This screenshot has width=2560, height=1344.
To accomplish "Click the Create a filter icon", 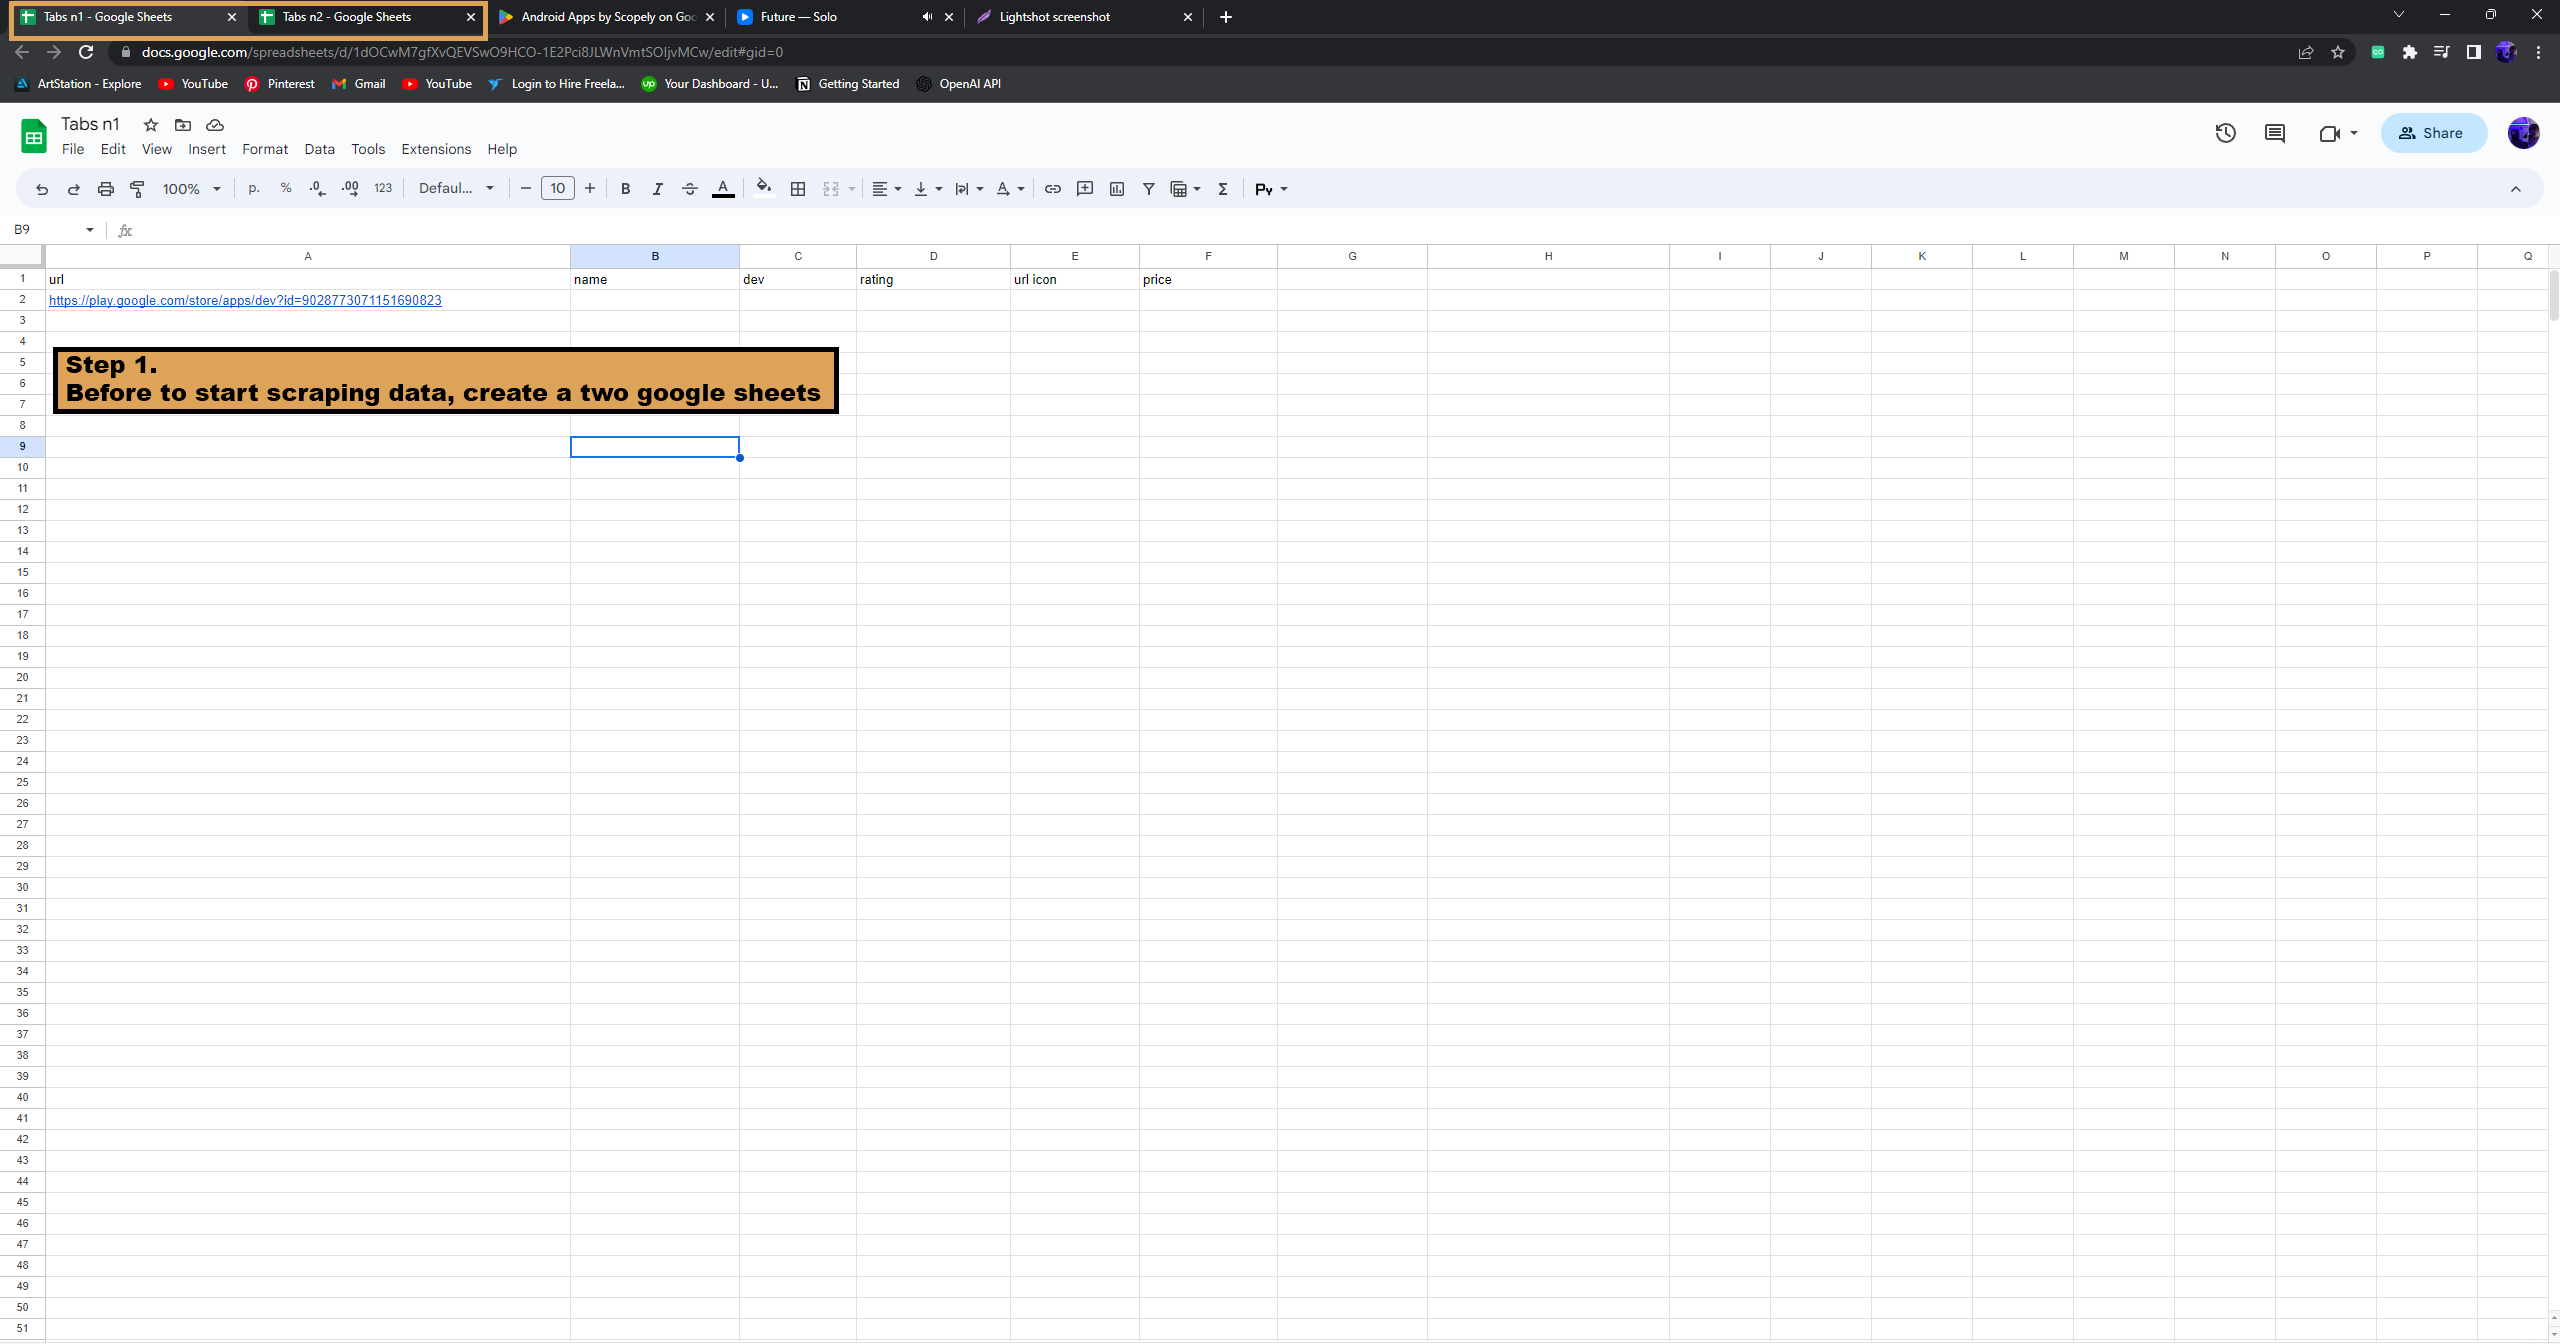I will coord(1148,189).
